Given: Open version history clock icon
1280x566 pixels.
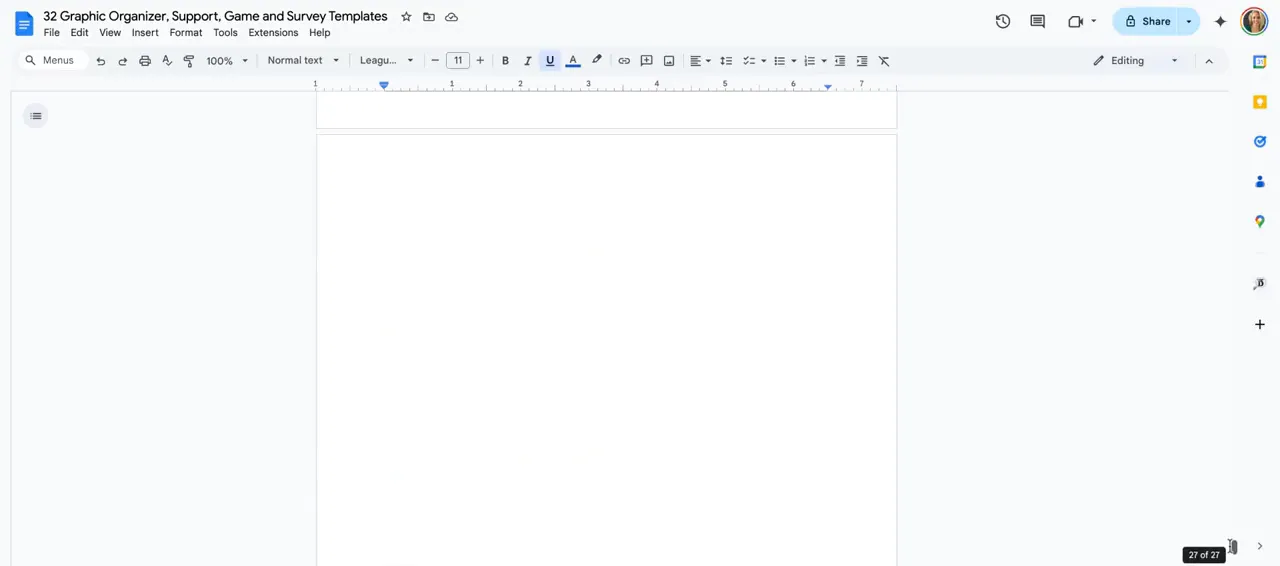Looking at the screenshot, I should 1003,21.
